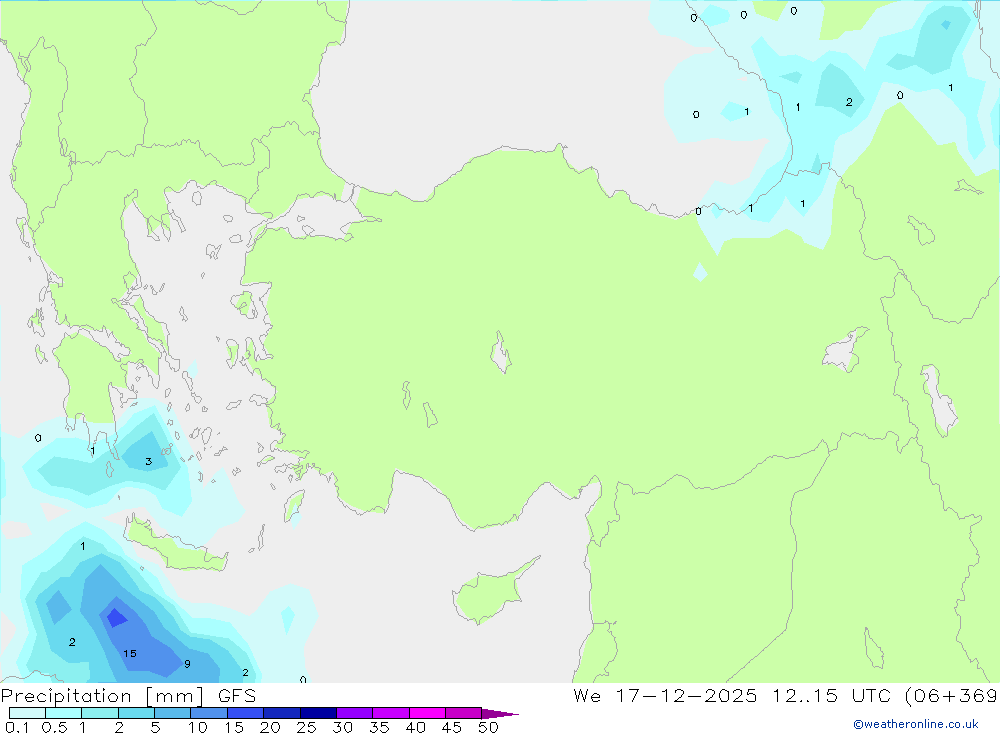
Task: Select the legend swatch between 20 and 25
Action: pos(281,713)
